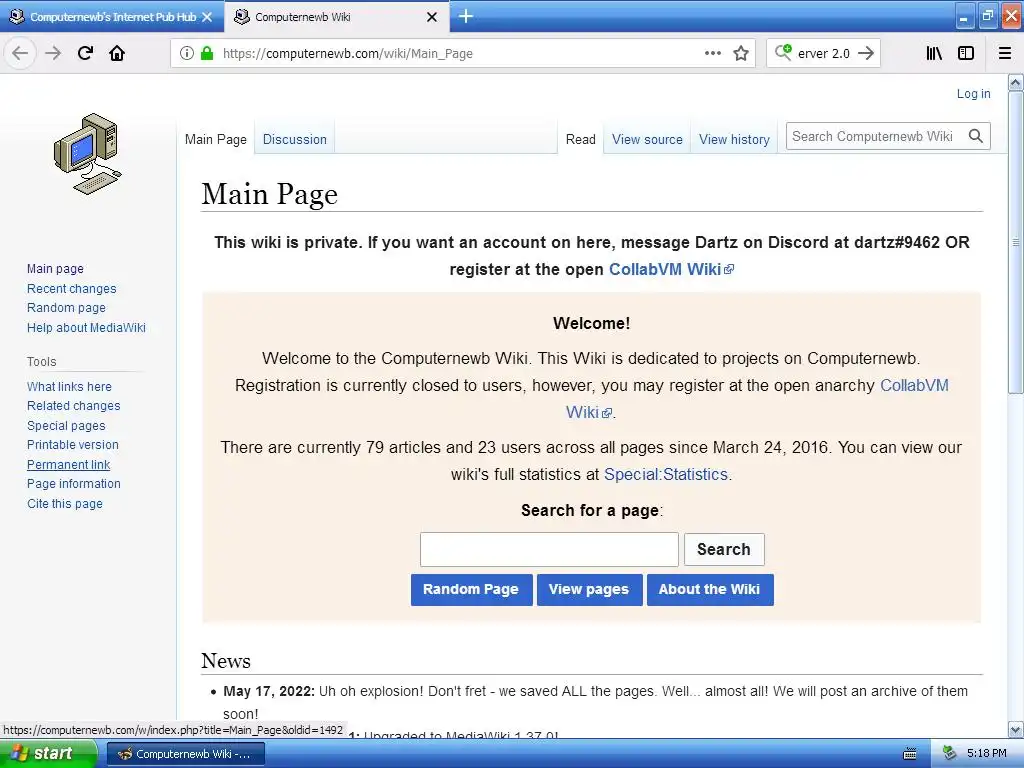Open Special pages link
1024x768 pixels.
pos(66,425)
